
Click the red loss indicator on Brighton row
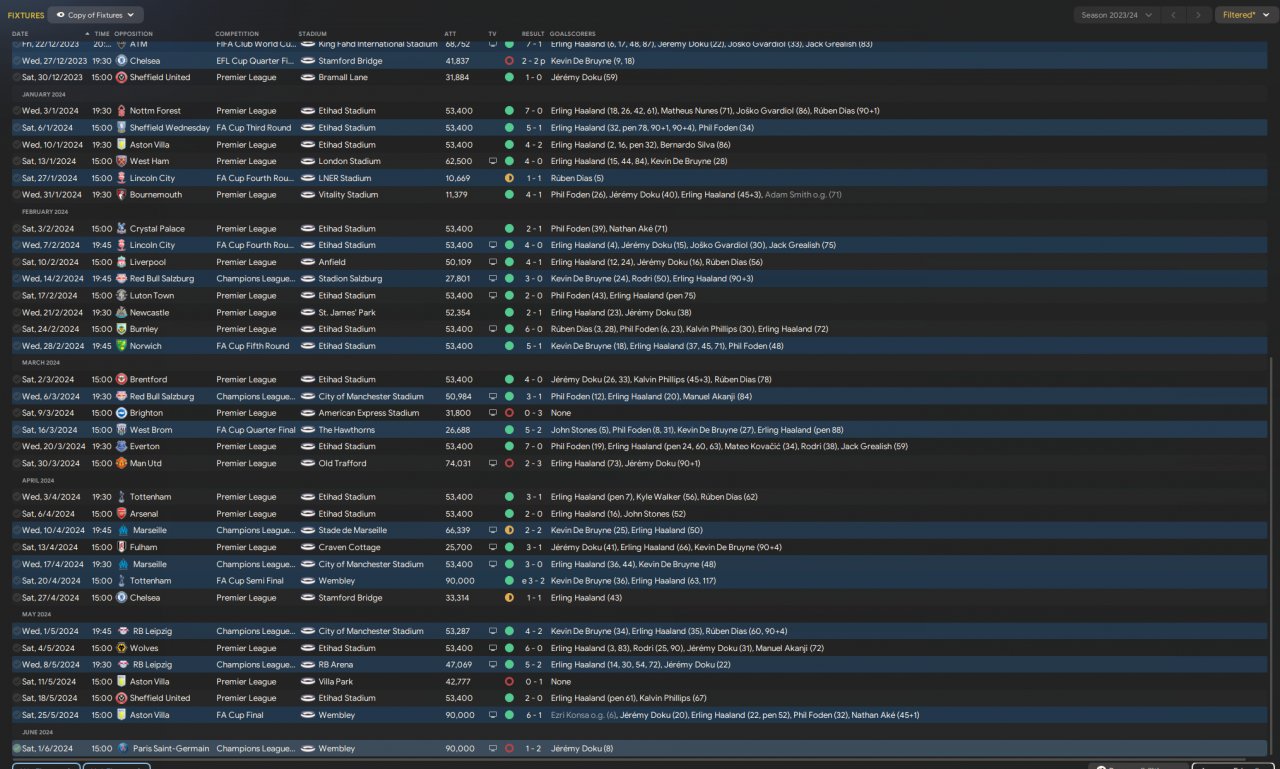point(509,413)
